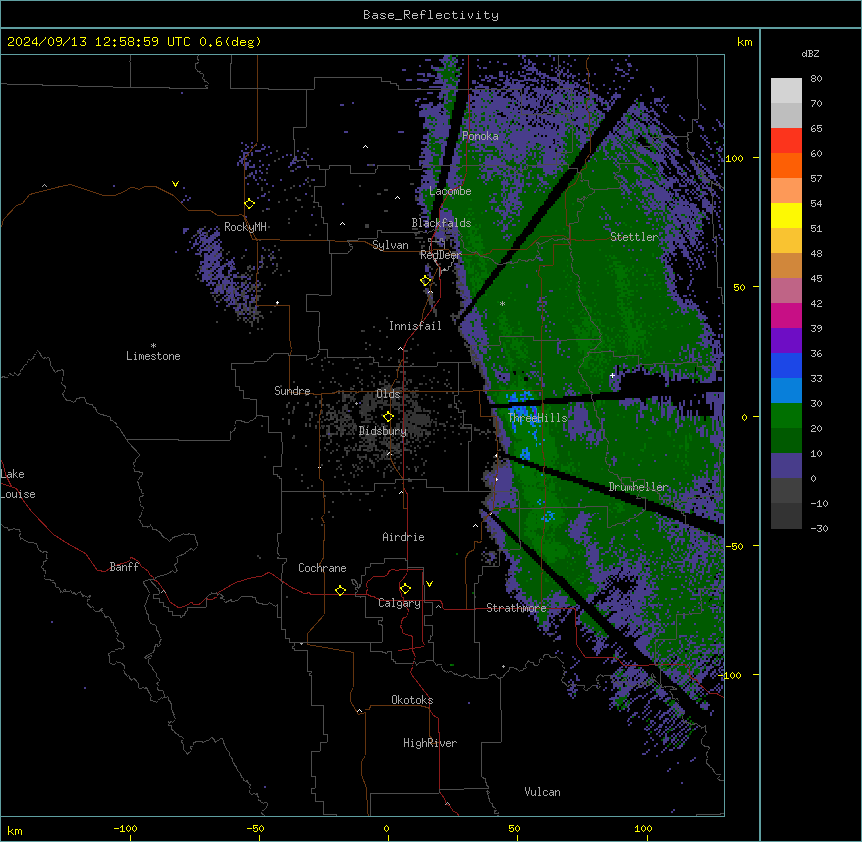Click the 80 value on dBZ legend

pyautogui.click(x=816, y=79)
